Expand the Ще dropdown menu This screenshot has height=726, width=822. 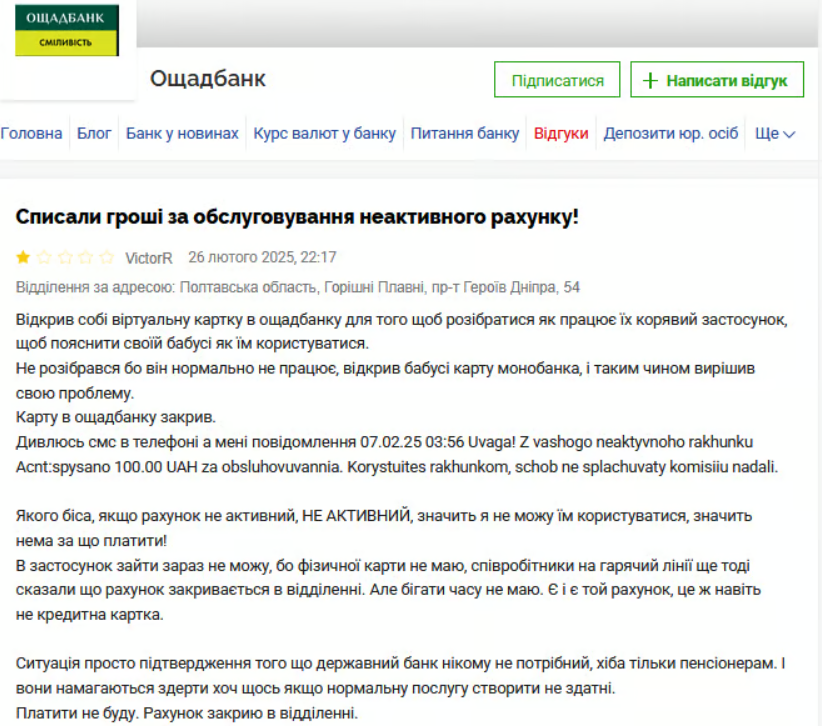tap(775, 133)
